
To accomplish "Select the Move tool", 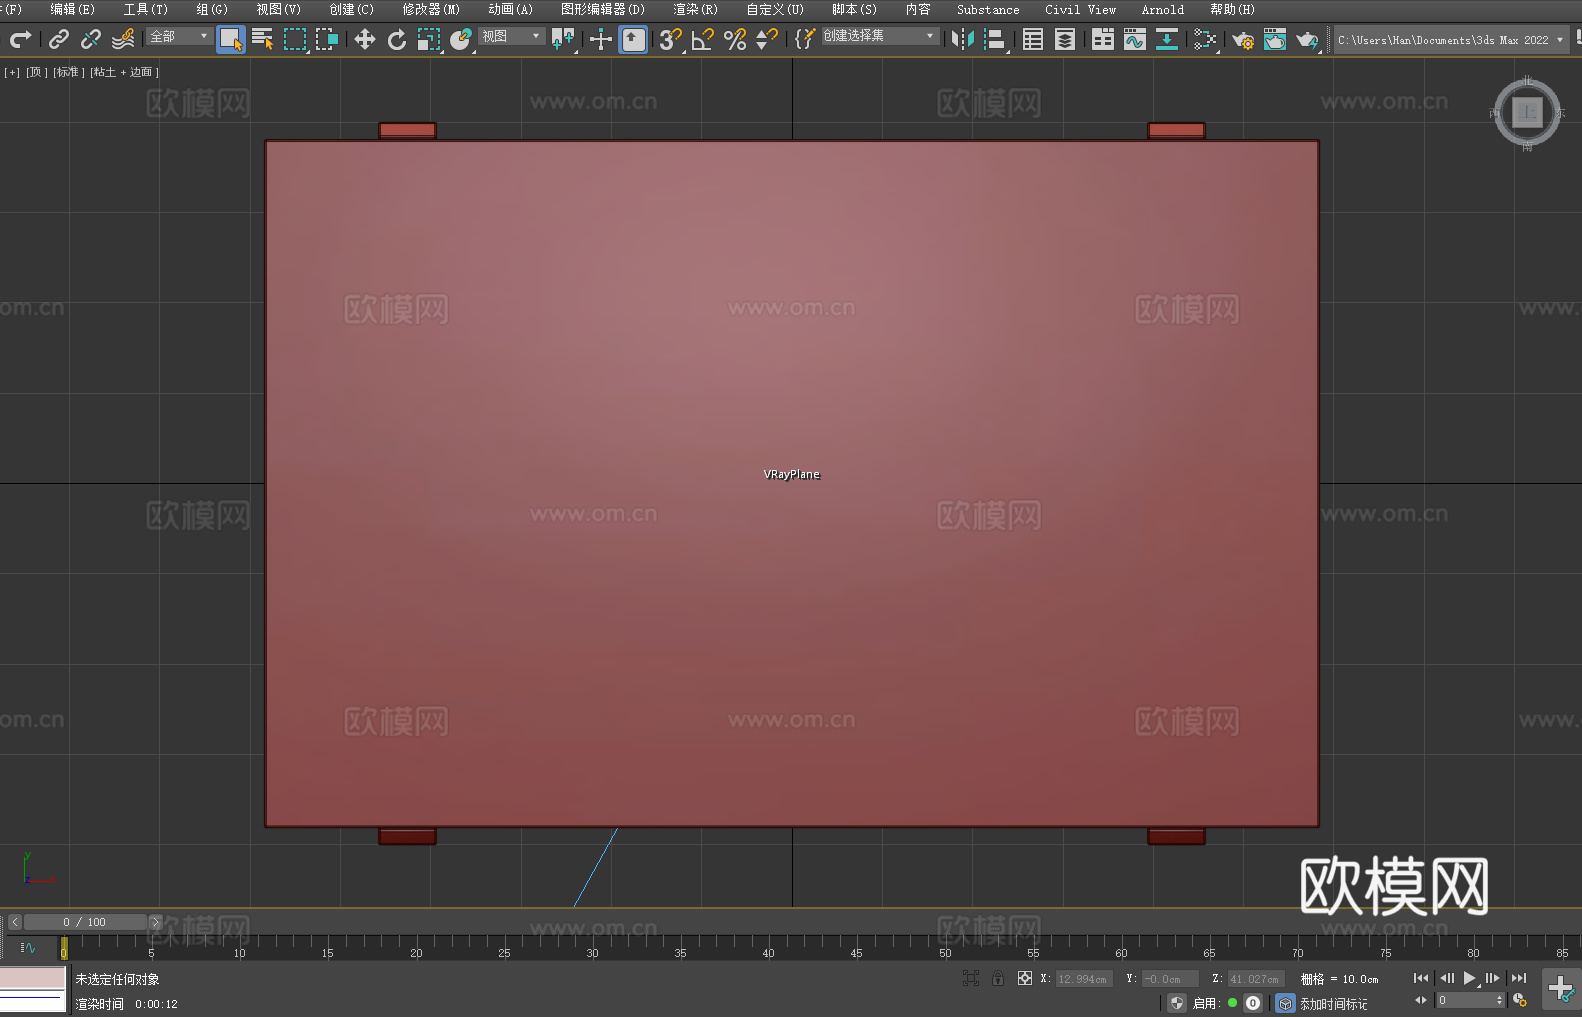I will point(365,39).
